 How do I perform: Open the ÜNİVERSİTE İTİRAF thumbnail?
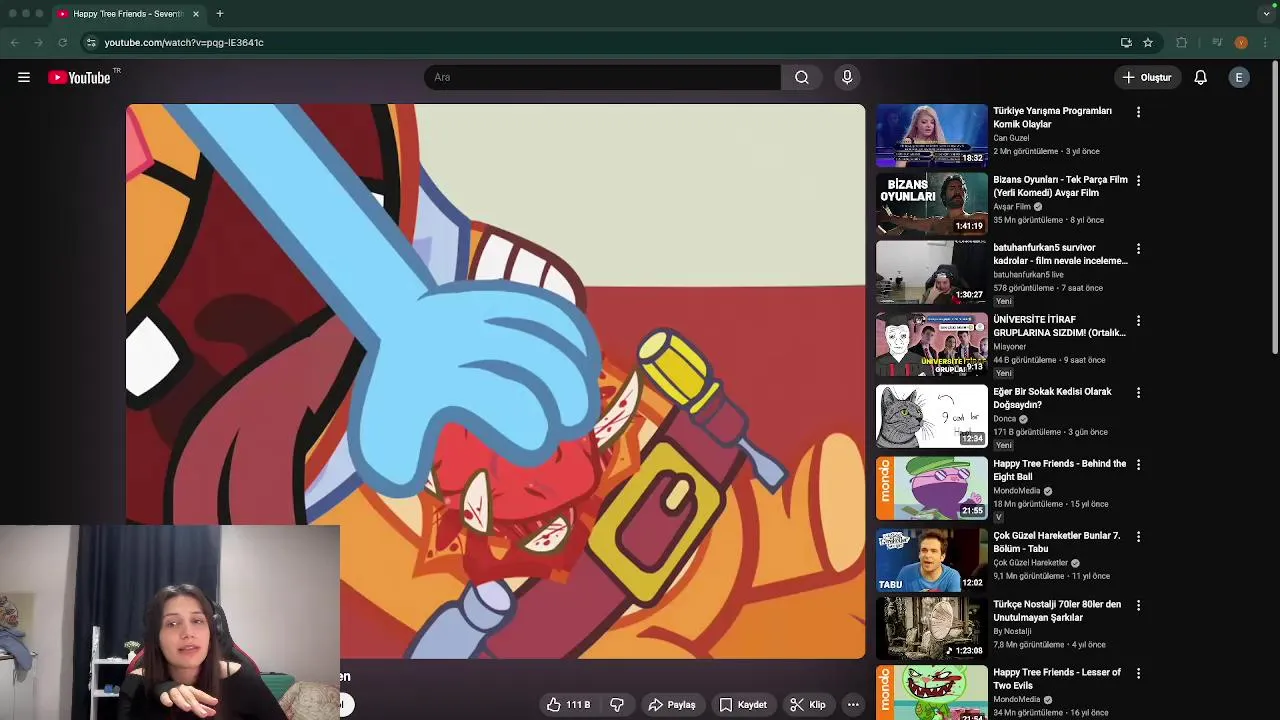click(x=932, y=344)
